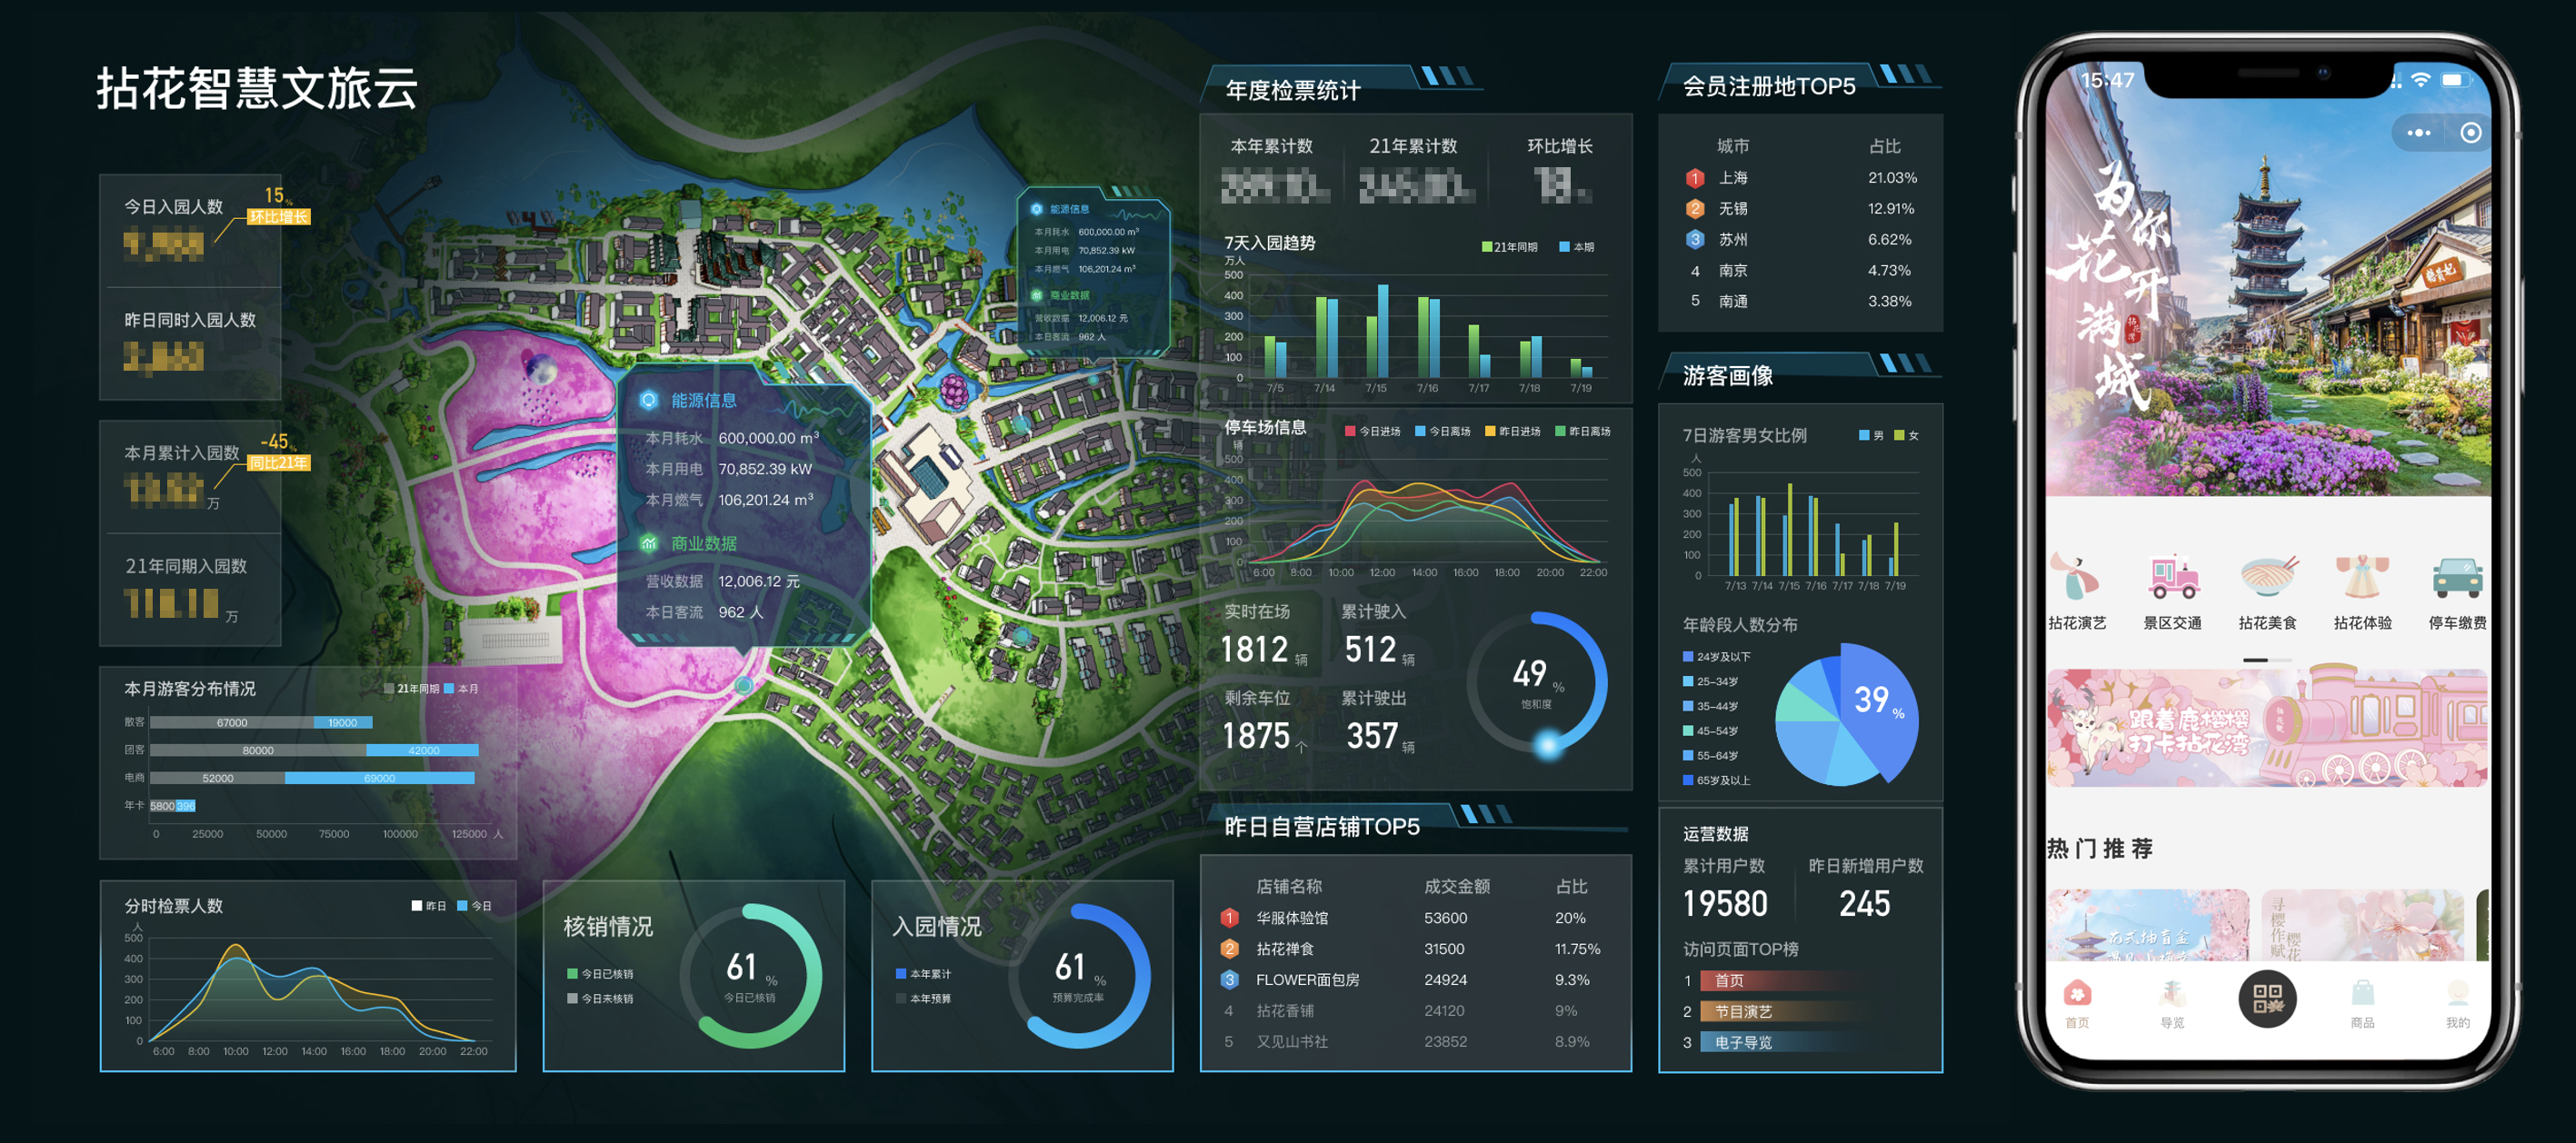Open the 拈花演艺 icon in phone app

(2076, 578)
